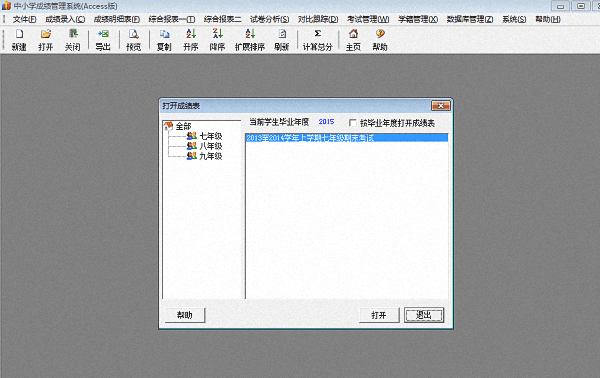600x378 pixels.
Task: Enable 按毕业年度打开成绩表 checkbox
Action: pyautogui.click(x=352, y=123)
